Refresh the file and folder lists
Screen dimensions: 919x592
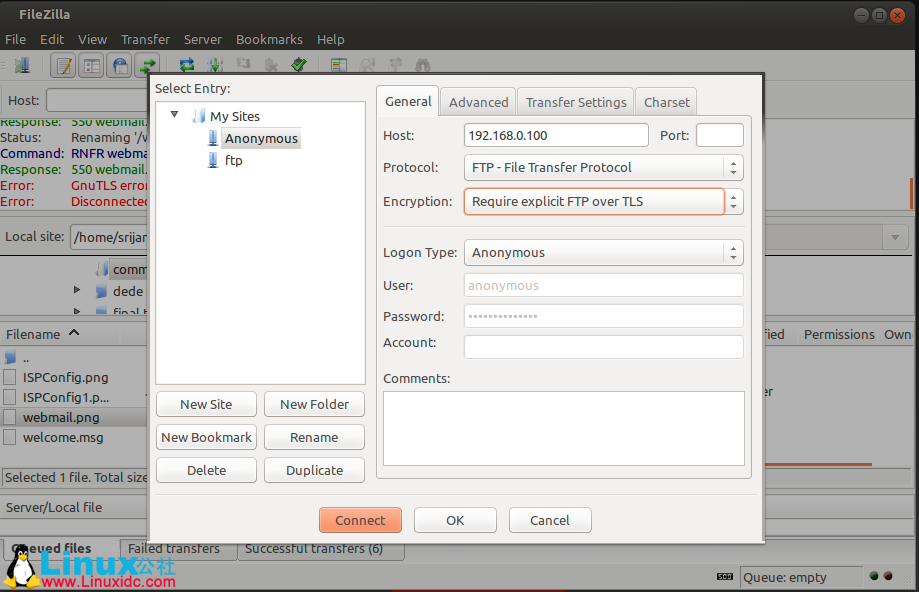(187, 63)
